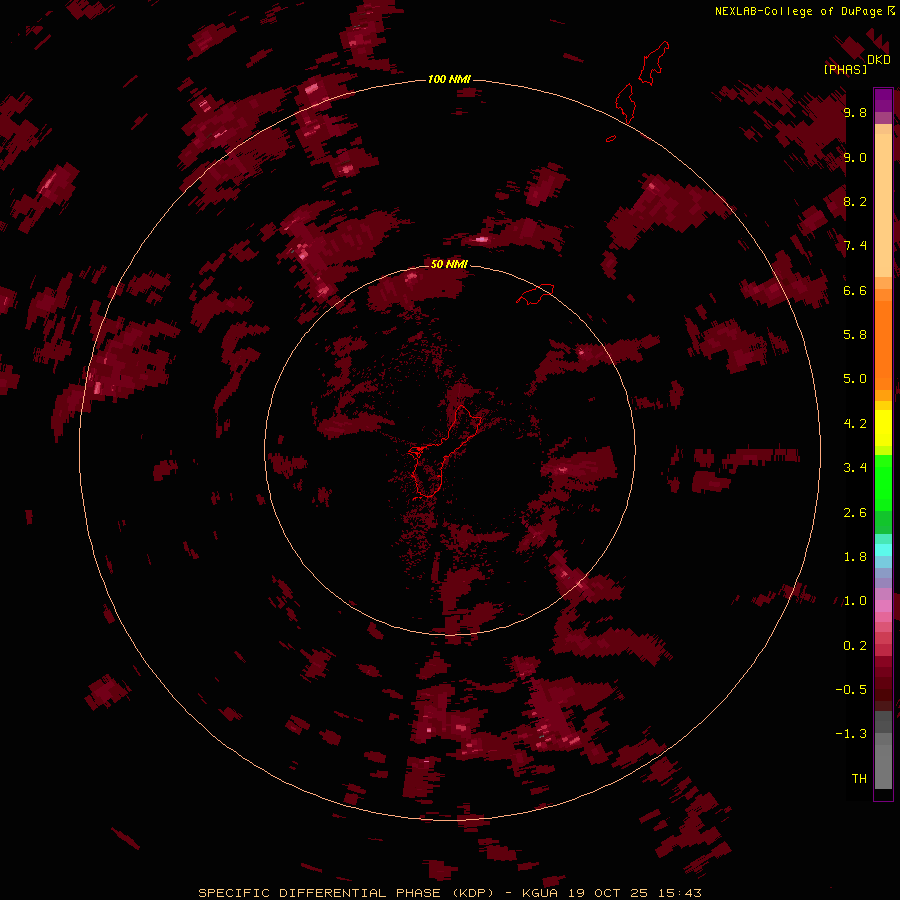The image size is (900, 900).
Task: Click the purple top segment of the color bar
Action: tap(883, 100)
